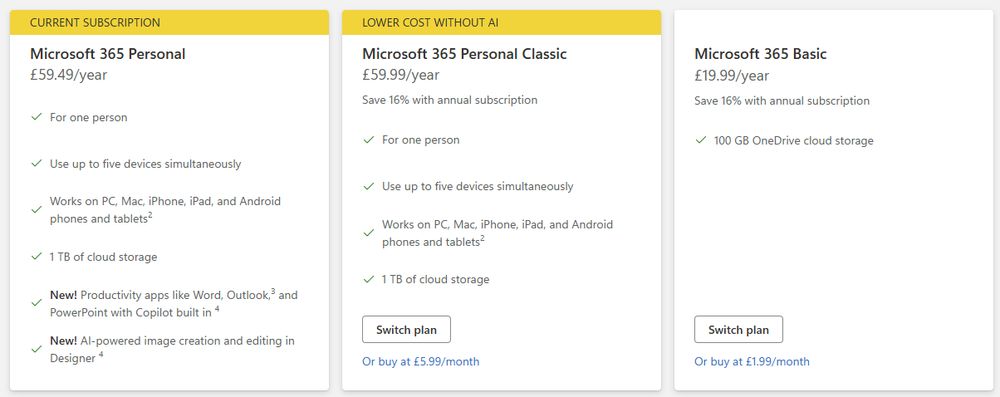
Task: Select the Lower cost without AI banner
Action: 502,22
